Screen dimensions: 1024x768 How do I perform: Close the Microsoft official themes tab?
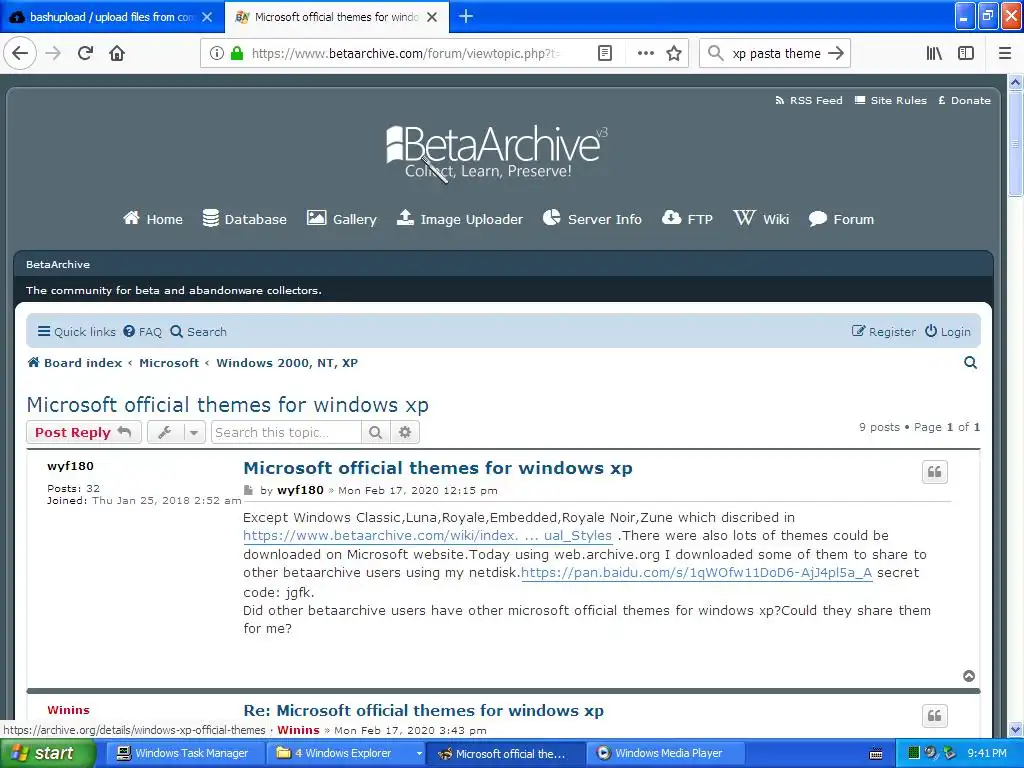pyautogui.click(x=432, y=17)
